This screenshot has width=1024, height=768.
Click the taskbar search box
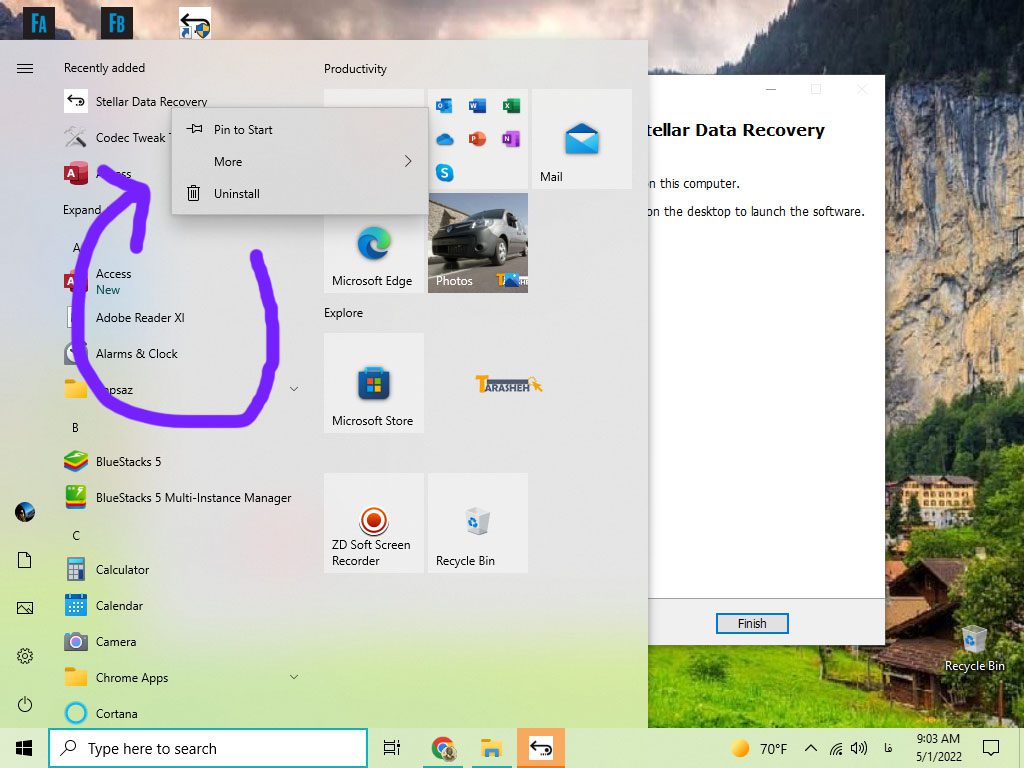pos(208,748)
